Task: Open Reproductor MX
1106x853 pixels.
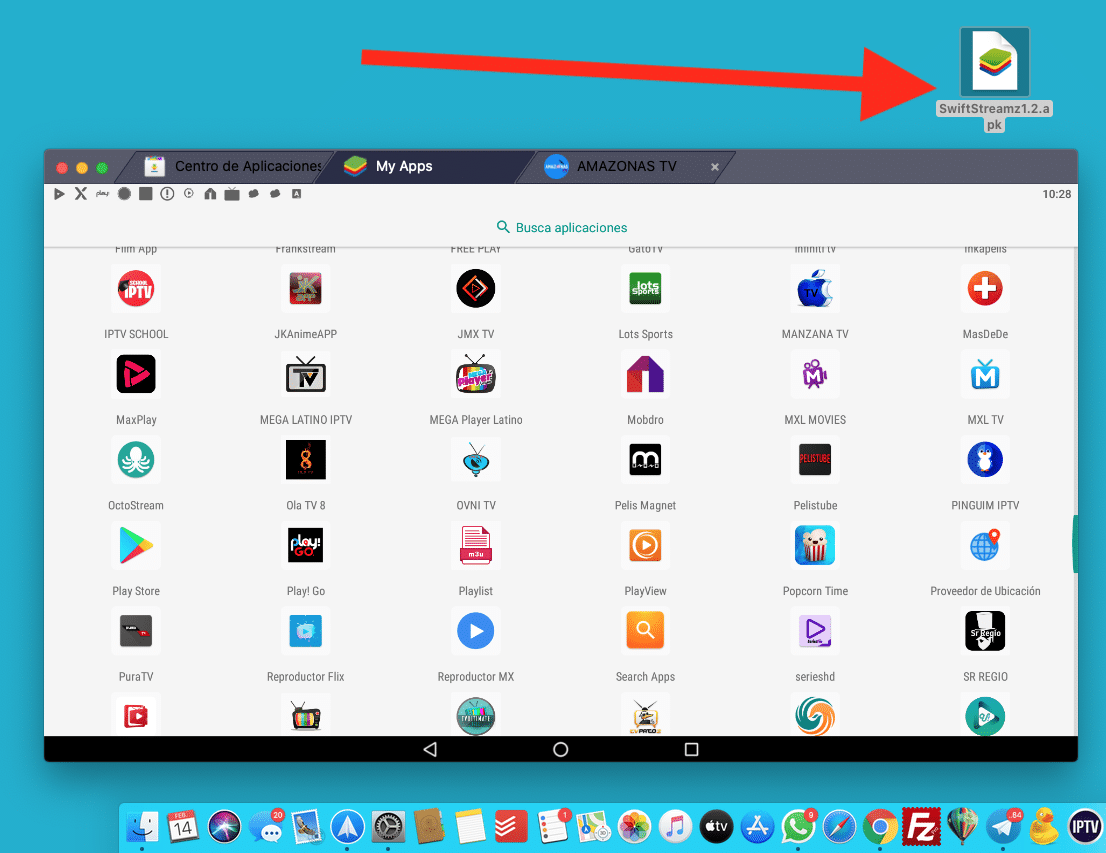Action: [x=475, y=631]
